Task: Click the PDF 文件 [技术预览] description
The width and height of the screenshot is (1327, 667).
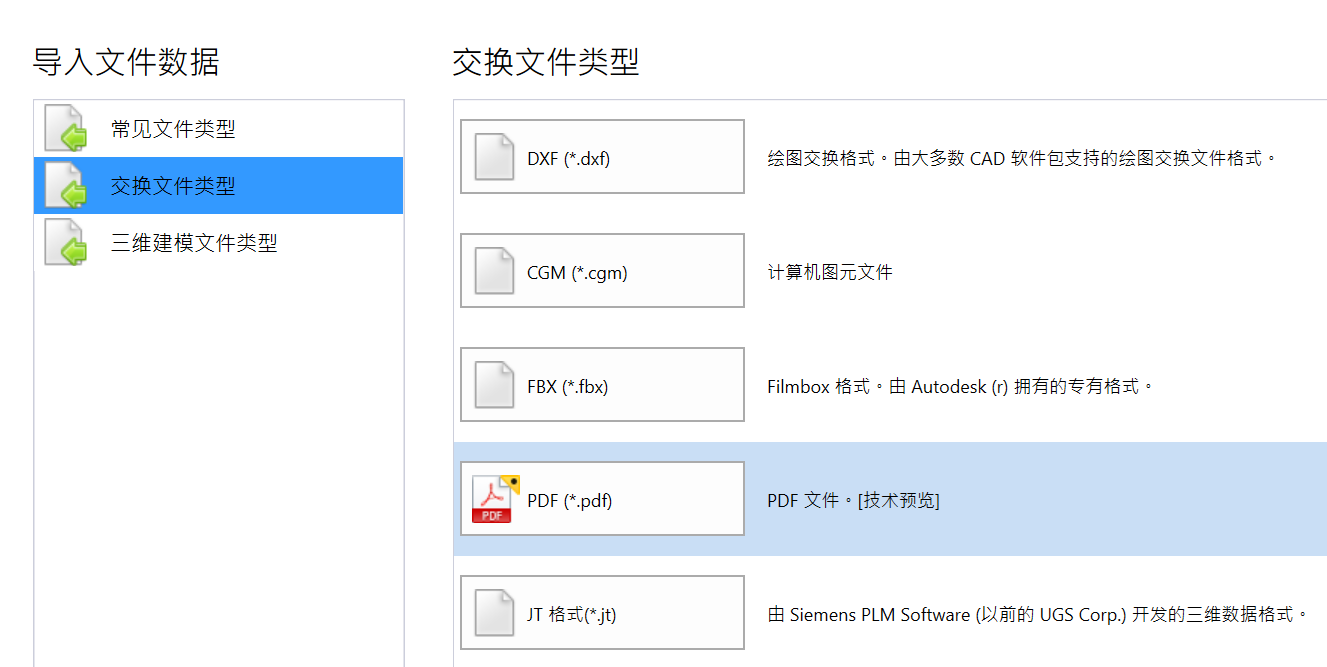Action: pos(853,500)
